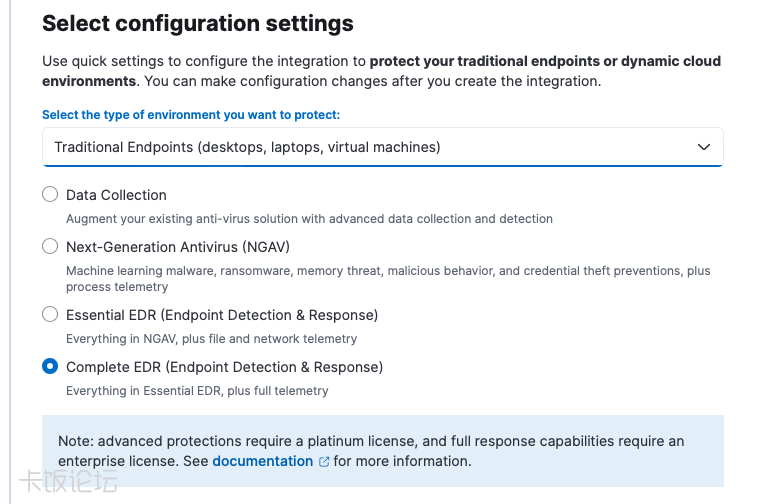The height and width of the screenshot is (504, 757).
Task: Click the "Complete EDR (Endpoint Detection & Response)" label
Action: pyautogui.click(x=224, y=367)
